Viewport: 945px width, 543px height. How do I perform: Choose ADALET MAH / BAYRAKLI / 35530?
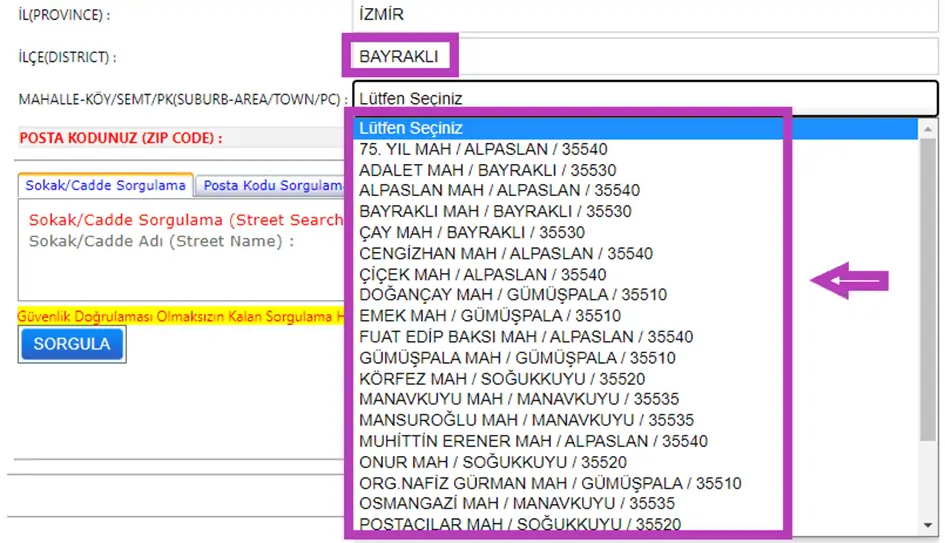pyautogui.click(x=487, y=170)
